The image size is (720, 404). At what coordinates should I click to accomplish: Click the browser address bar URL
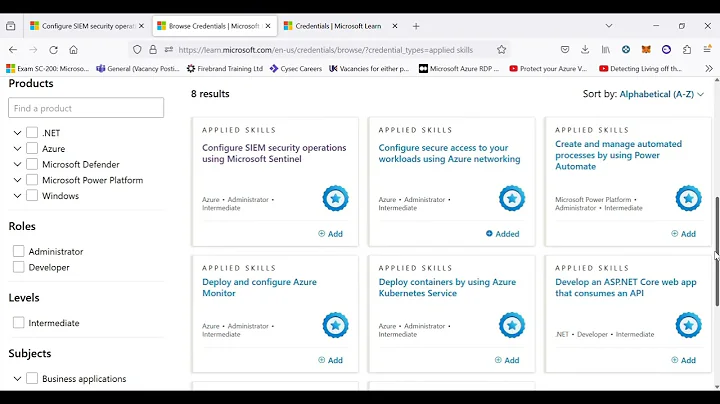(326, 50)
